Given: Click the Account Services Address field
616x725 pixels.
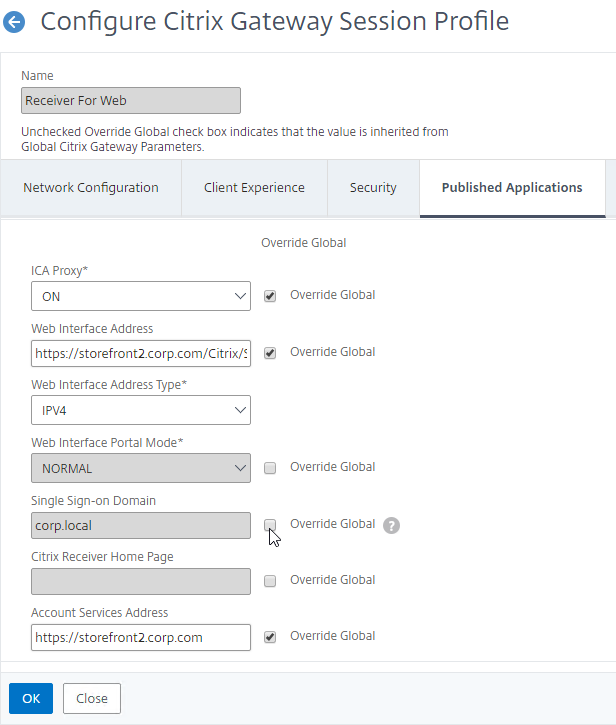Looking at the screenshot, I should click(x=141, y=637).
